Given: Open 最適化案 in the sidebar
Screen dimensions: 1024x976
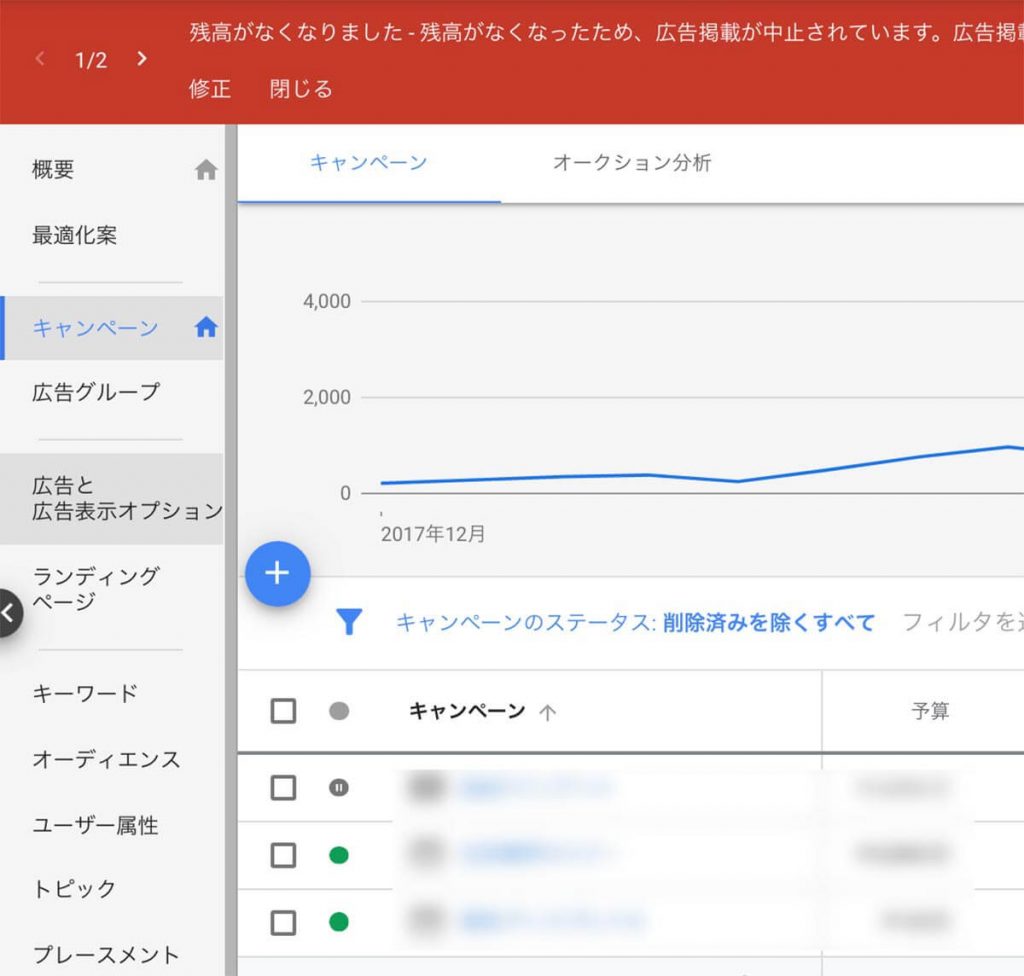Looking at the screenshot, I should [74, 235].
